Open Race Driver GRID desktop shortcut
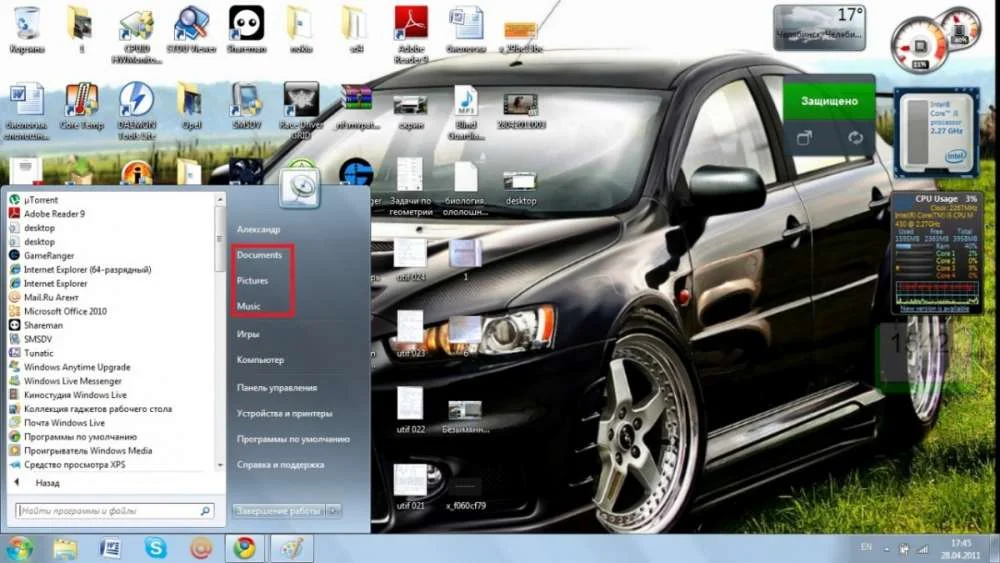 coord(300,110)
